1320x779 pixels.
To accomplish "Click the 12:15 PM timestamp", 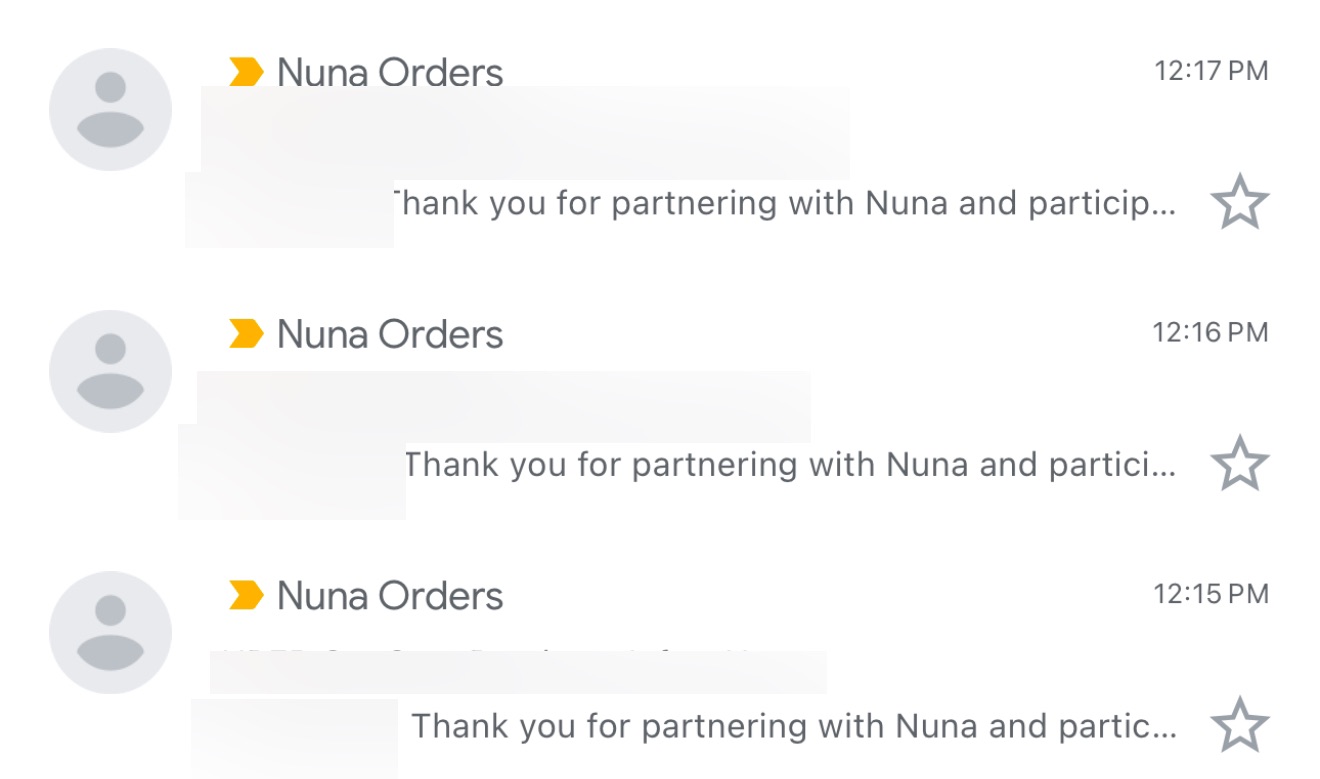I will pos(1211,594).
